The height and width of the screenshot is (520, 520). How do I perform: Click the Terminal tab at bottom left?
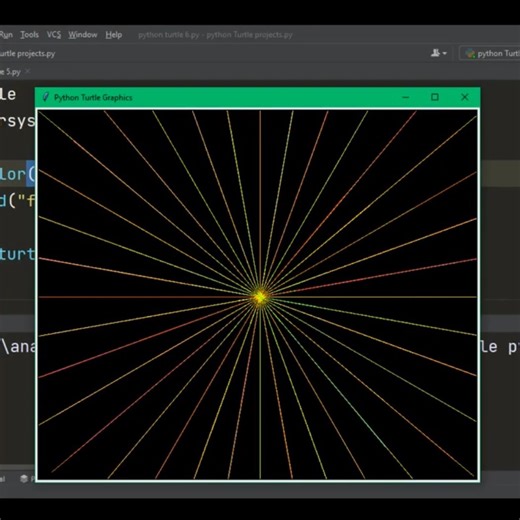tap(3, 479)
